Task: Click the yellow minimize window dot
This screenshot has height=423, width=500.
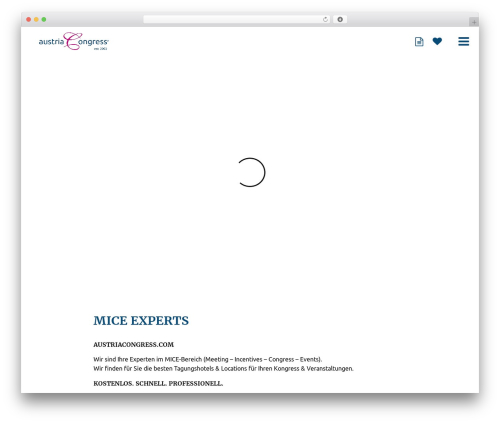Action: pos(36,20)
